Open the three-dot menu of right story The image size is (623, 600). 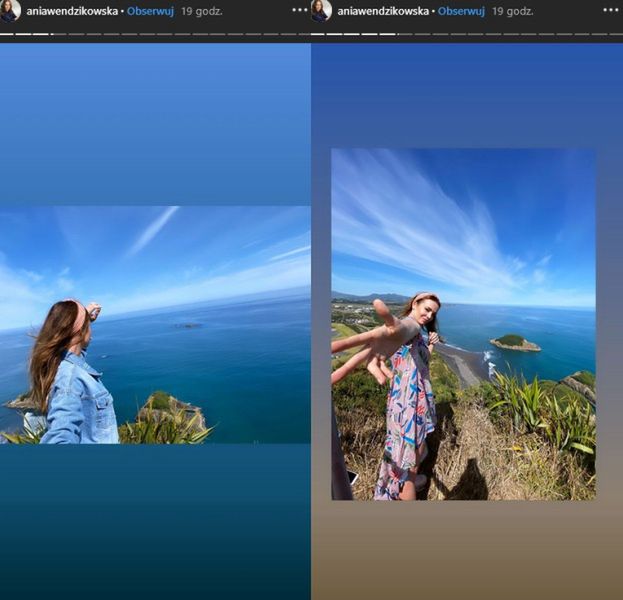[611, 10]
